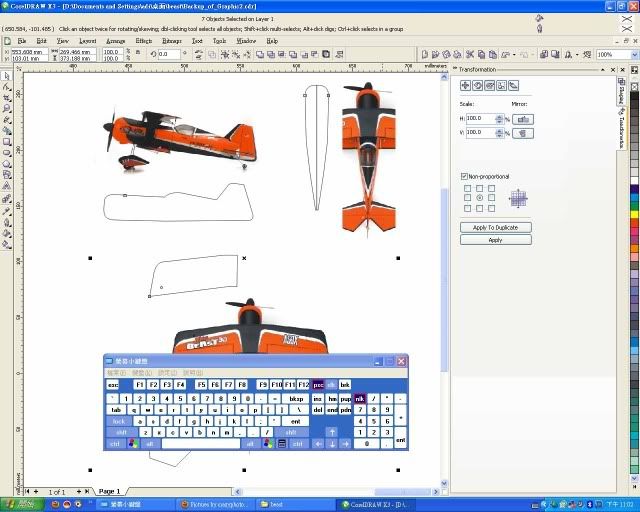
Task: Select the Crop tool in the toolbox
Action: point(7,98)
